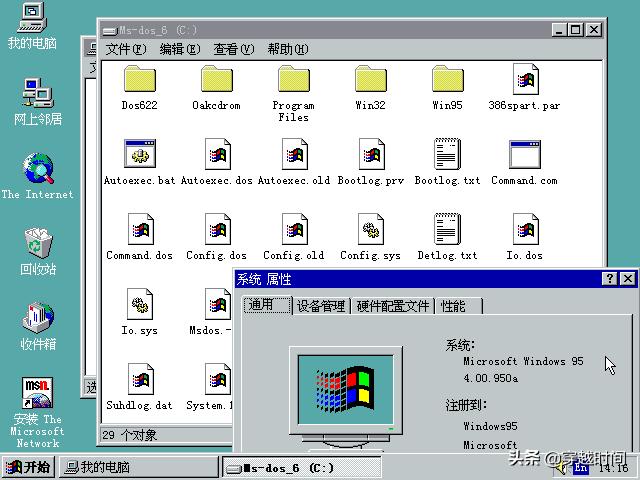
Task: Select the Bootlog.prv file icon
Action: tap(371, 154)
